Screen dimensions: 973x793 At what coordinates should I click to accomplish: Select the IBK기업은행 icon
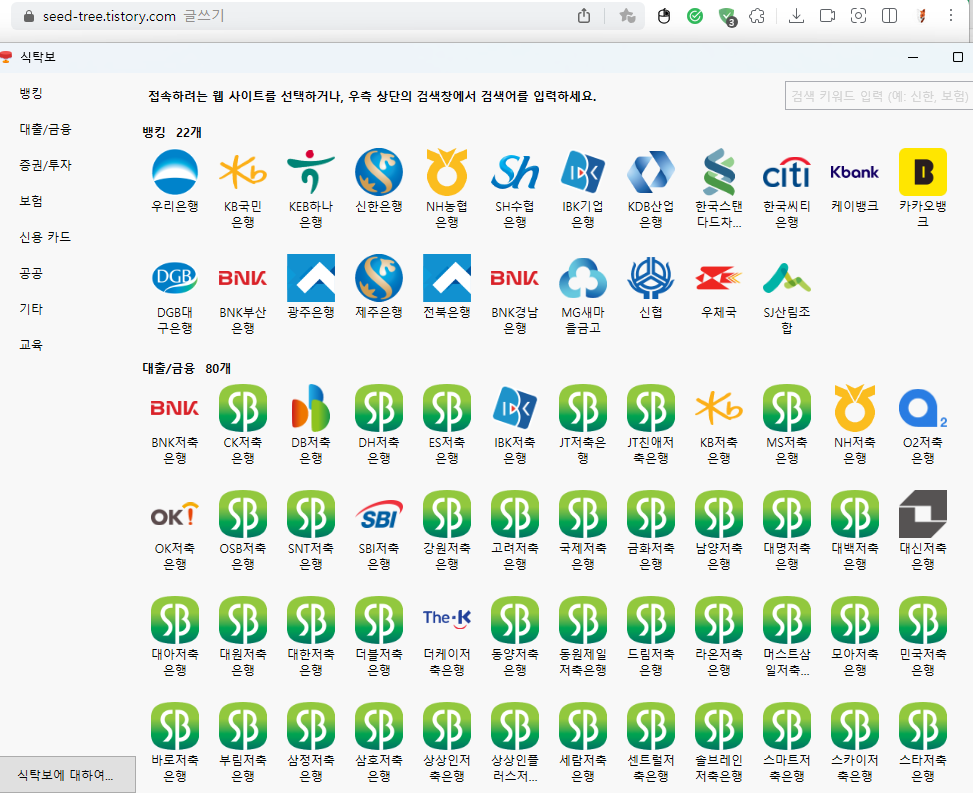(583, 172)
